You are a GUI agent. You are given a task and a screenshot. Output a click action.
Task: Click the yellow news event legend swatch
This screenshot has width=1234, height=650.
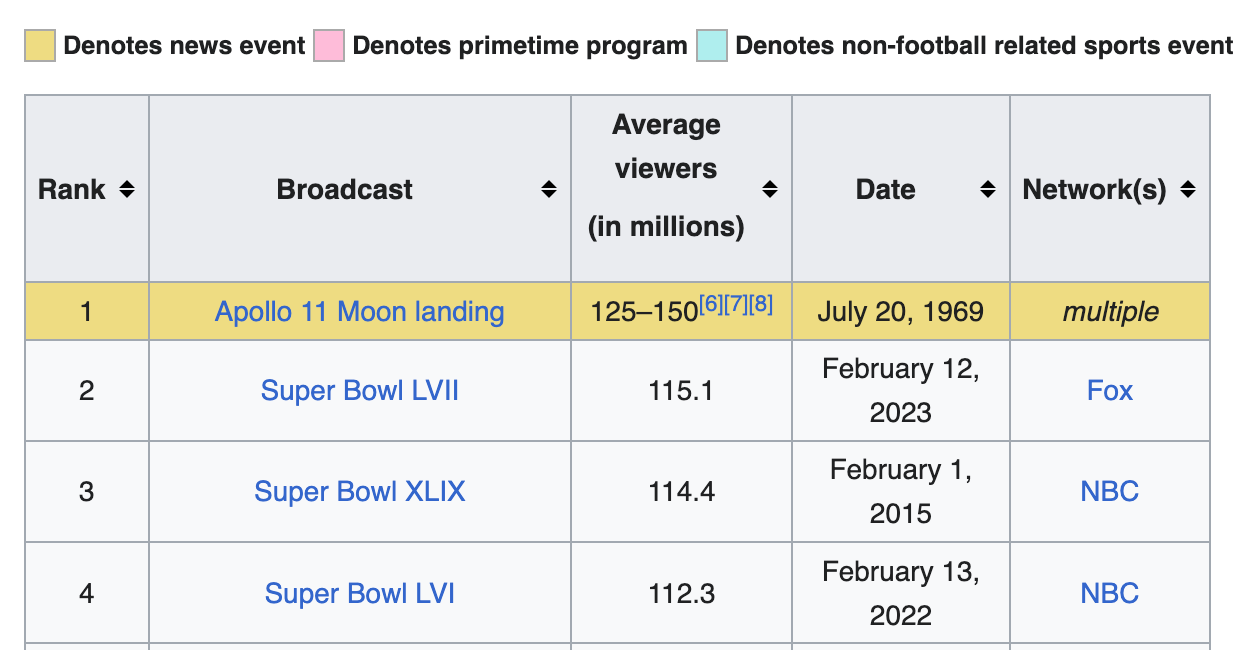(39, 44)
